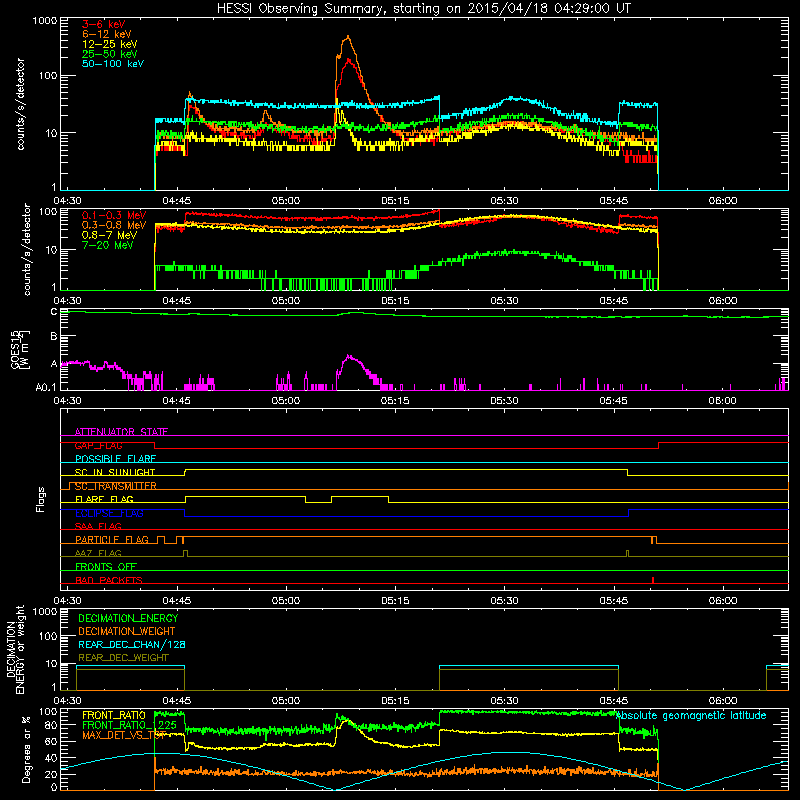The width and height of the screenshot is (800, 800).
Task: Click the A0.1 label on GOES axis
Action: 46,387
